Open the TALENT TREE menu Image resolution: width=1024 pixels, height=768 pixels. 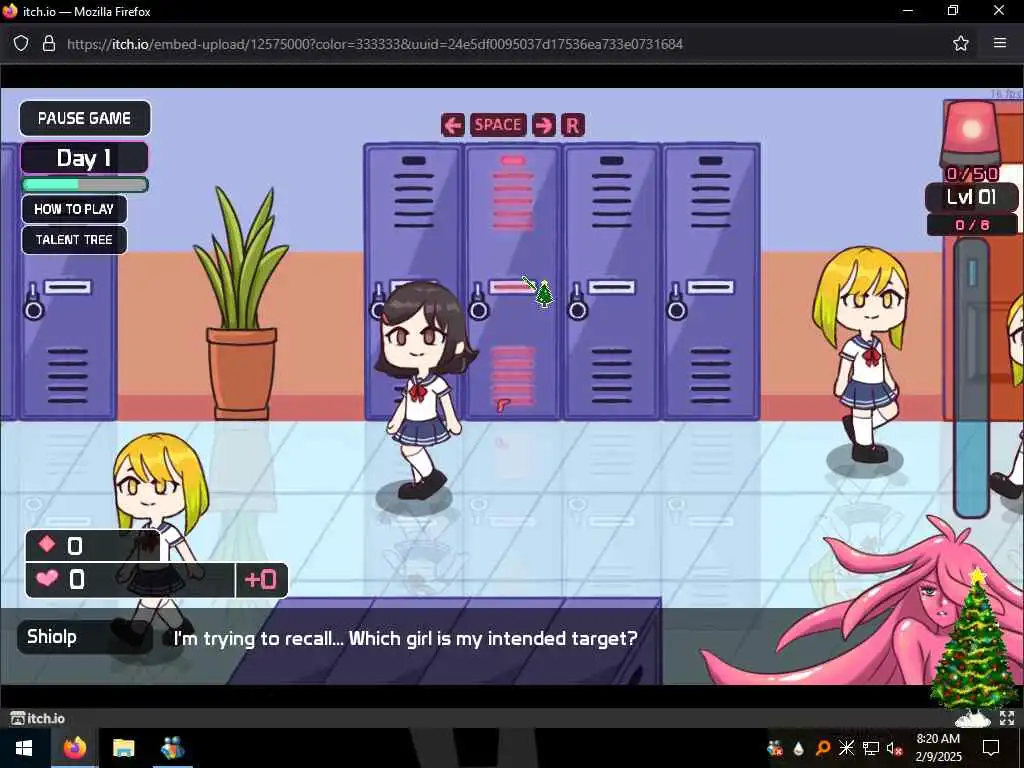pyautogui.click(x=74, y=240)
